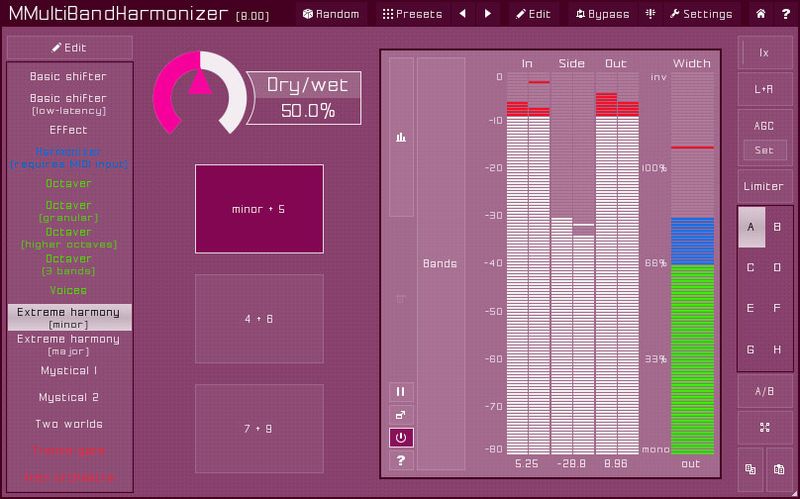Click the Dry/wet knob
The image size is (800, 499).
point(200,94)
